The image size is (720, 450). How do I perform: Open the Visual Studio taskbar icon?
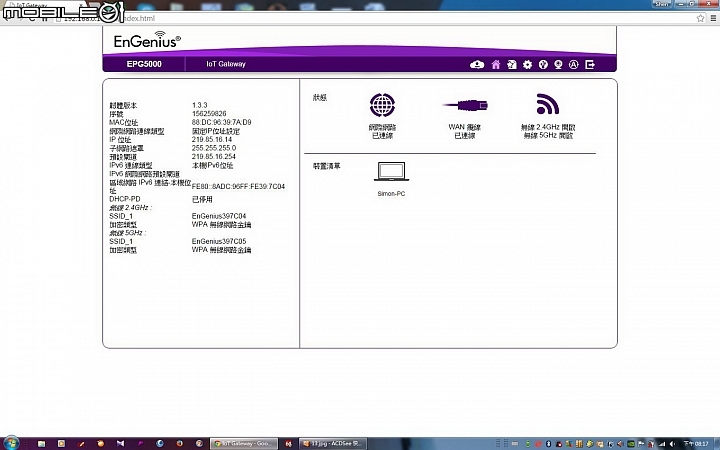pyautogui.click(x=120, y=444)
